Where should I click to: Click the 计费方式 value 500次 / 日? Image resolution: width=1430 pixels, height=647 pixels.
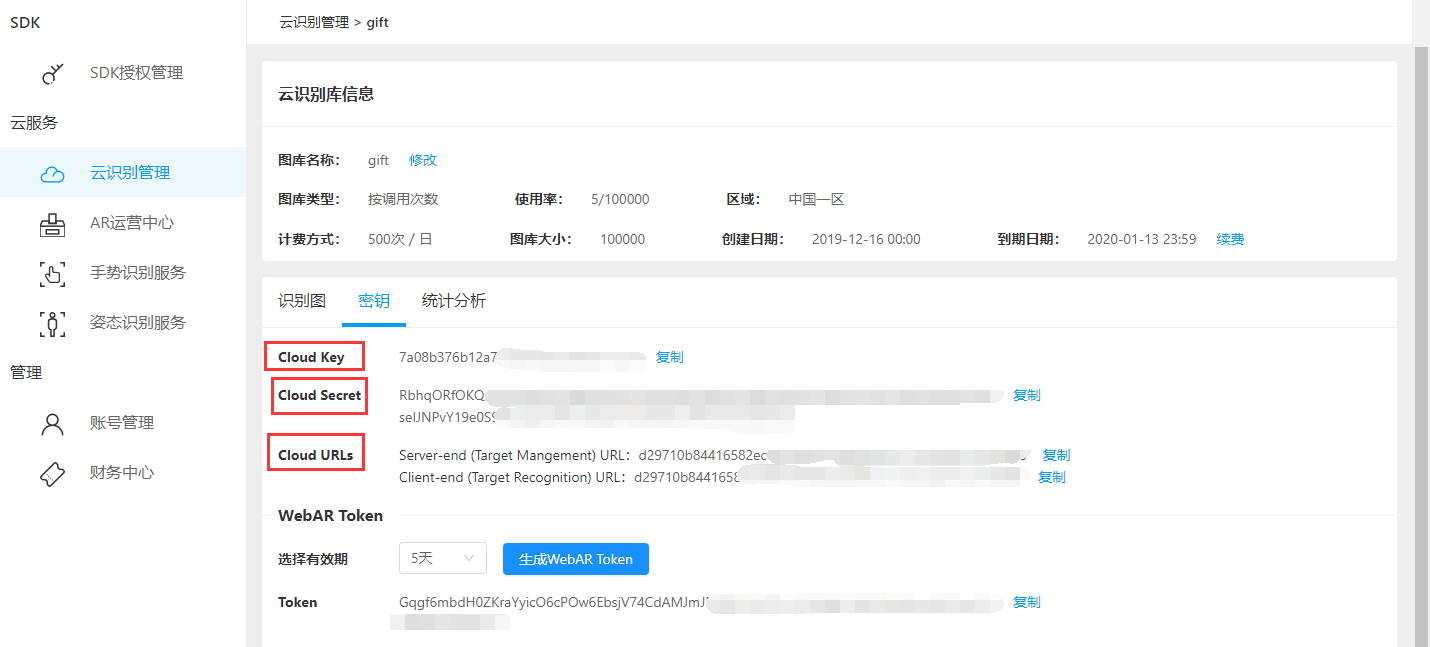coord(400,239)
